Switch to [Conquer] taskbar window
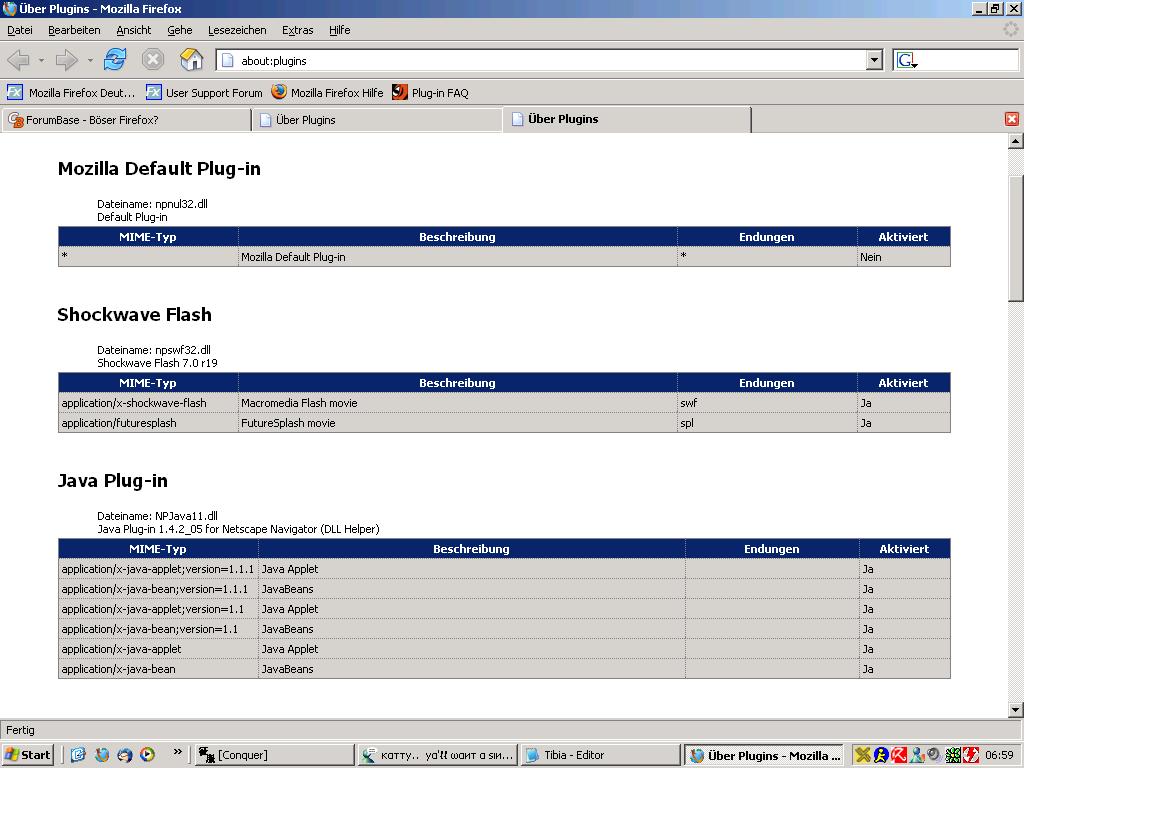Screen dimensions: 1152x838 point(274,755)
